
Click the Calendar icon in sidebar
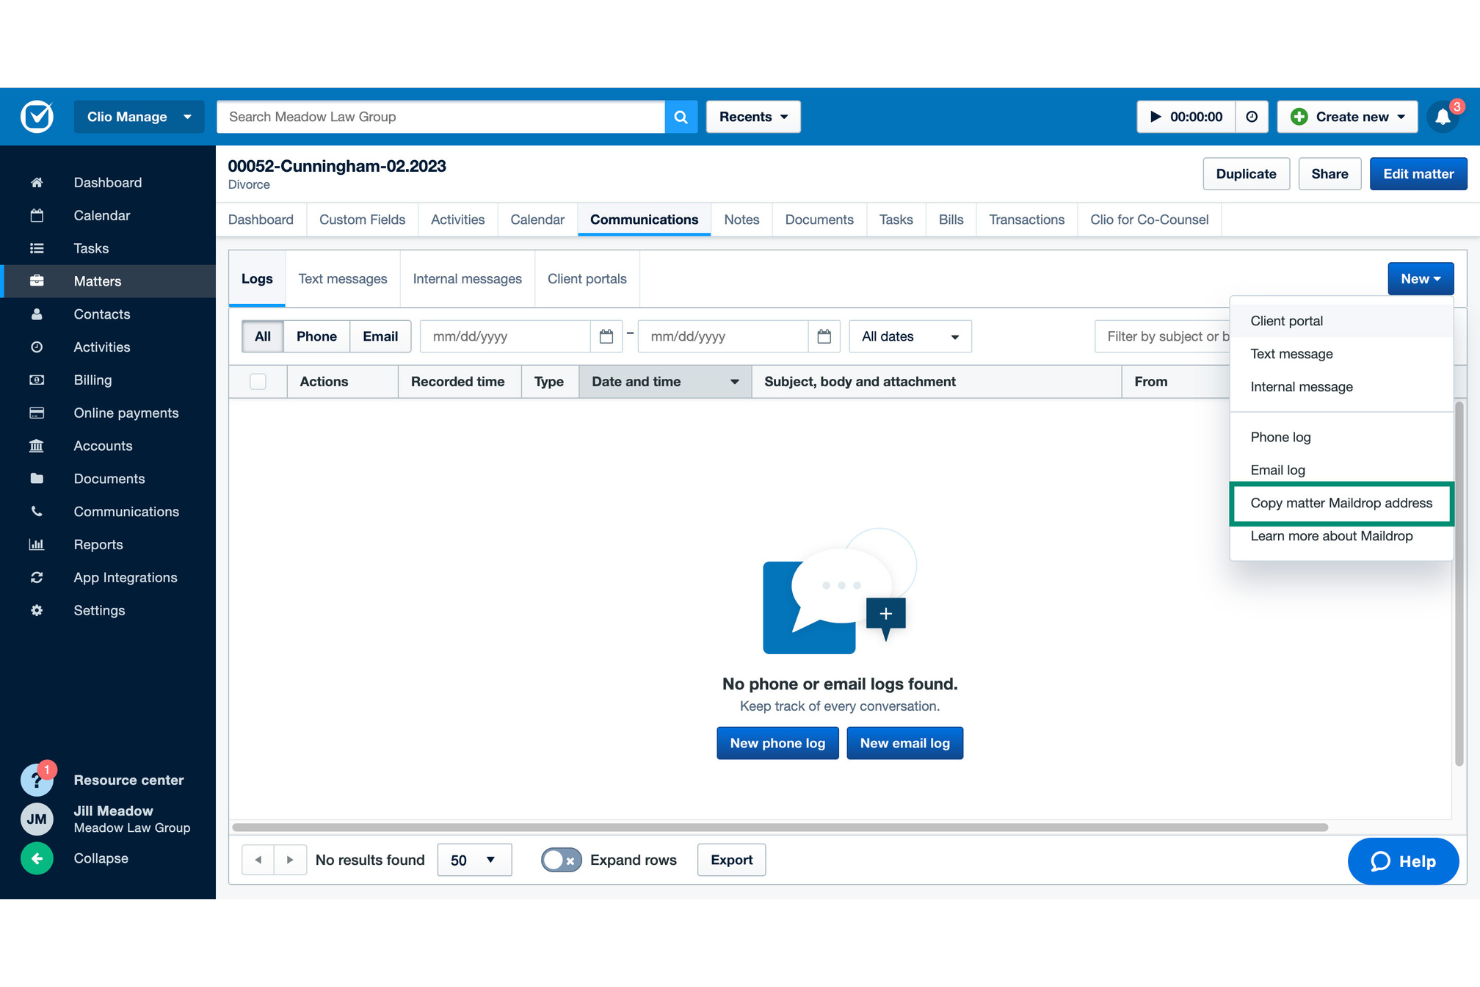click(x=37, y=216)
